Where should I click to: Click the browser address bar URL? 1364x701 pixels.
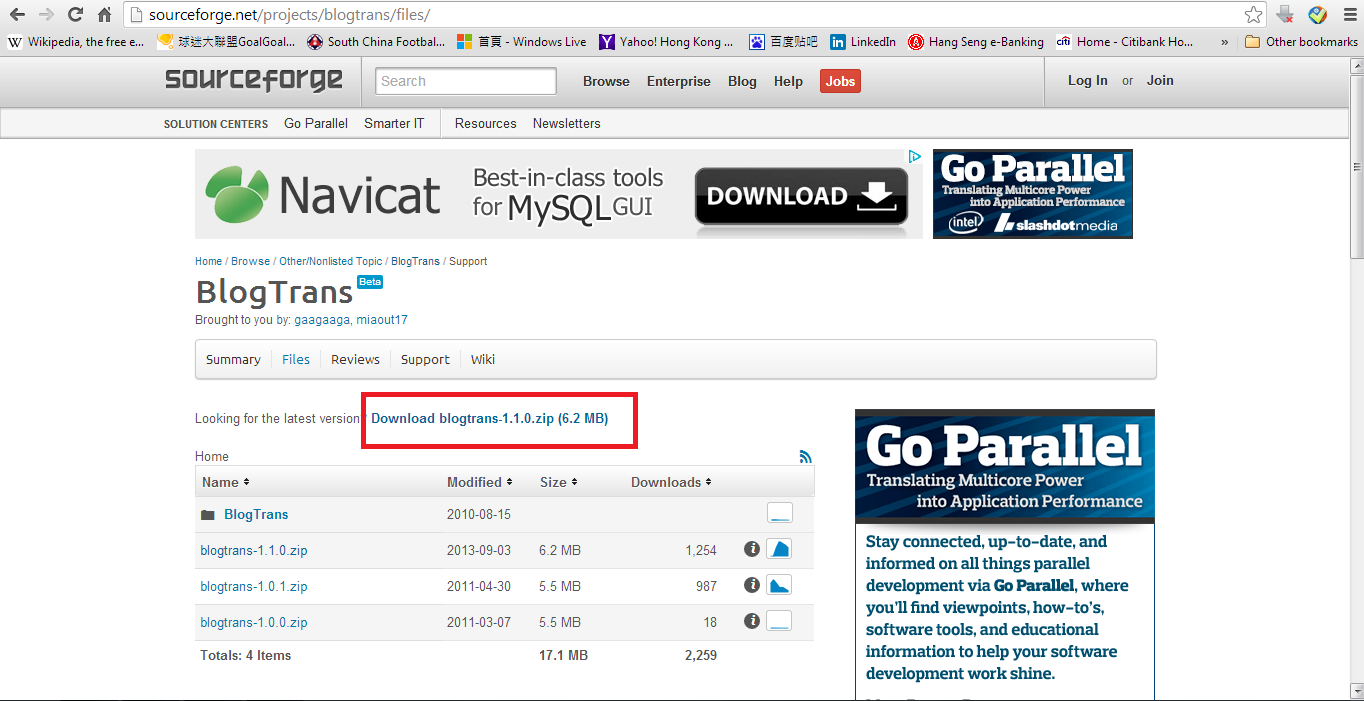coord(290,15)
